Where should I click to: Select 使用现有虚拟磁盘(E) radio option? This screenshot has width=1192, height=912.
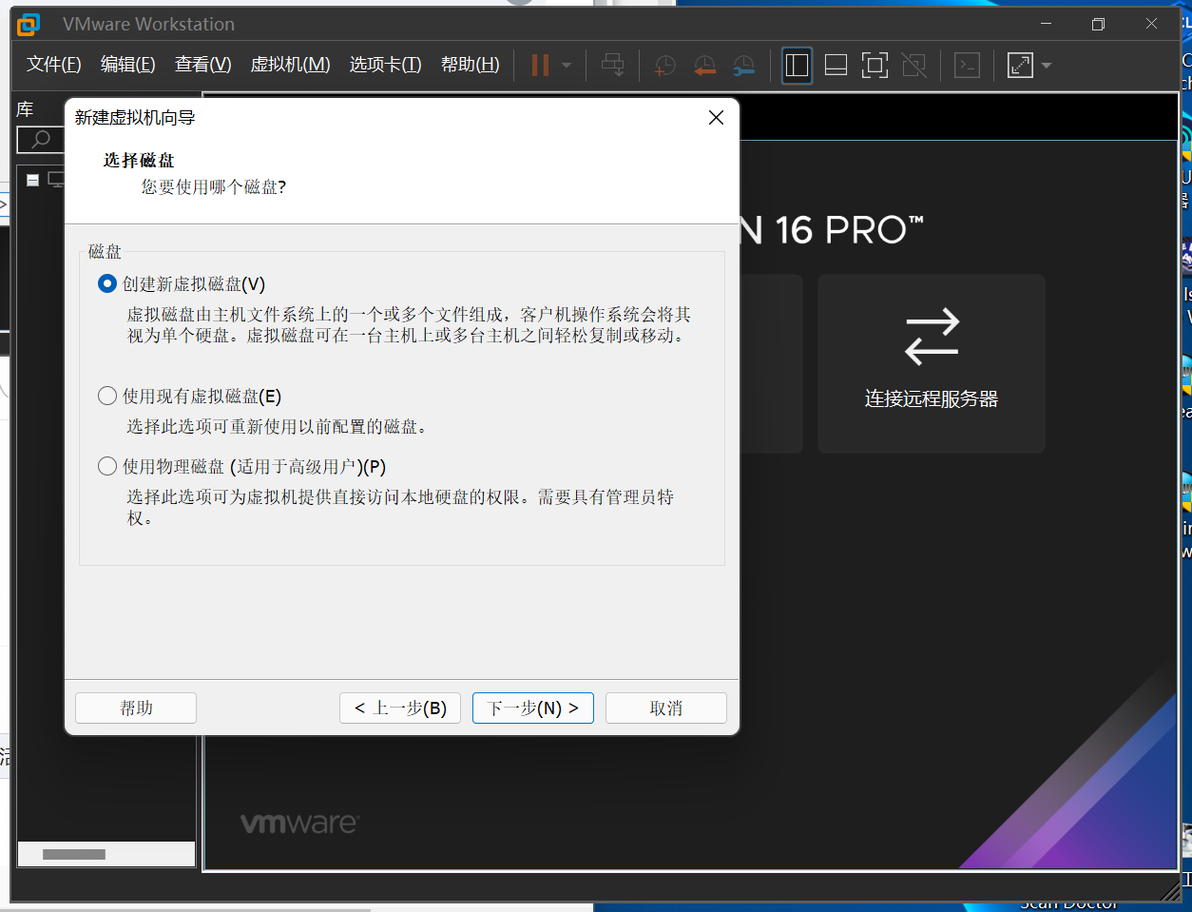[x=107, y=396]
